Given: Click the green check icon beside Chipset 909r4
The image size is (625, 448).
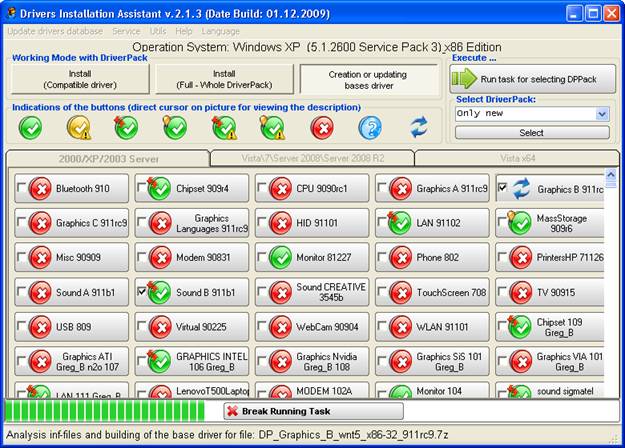Looking at the screenshot, I should 160,188.
